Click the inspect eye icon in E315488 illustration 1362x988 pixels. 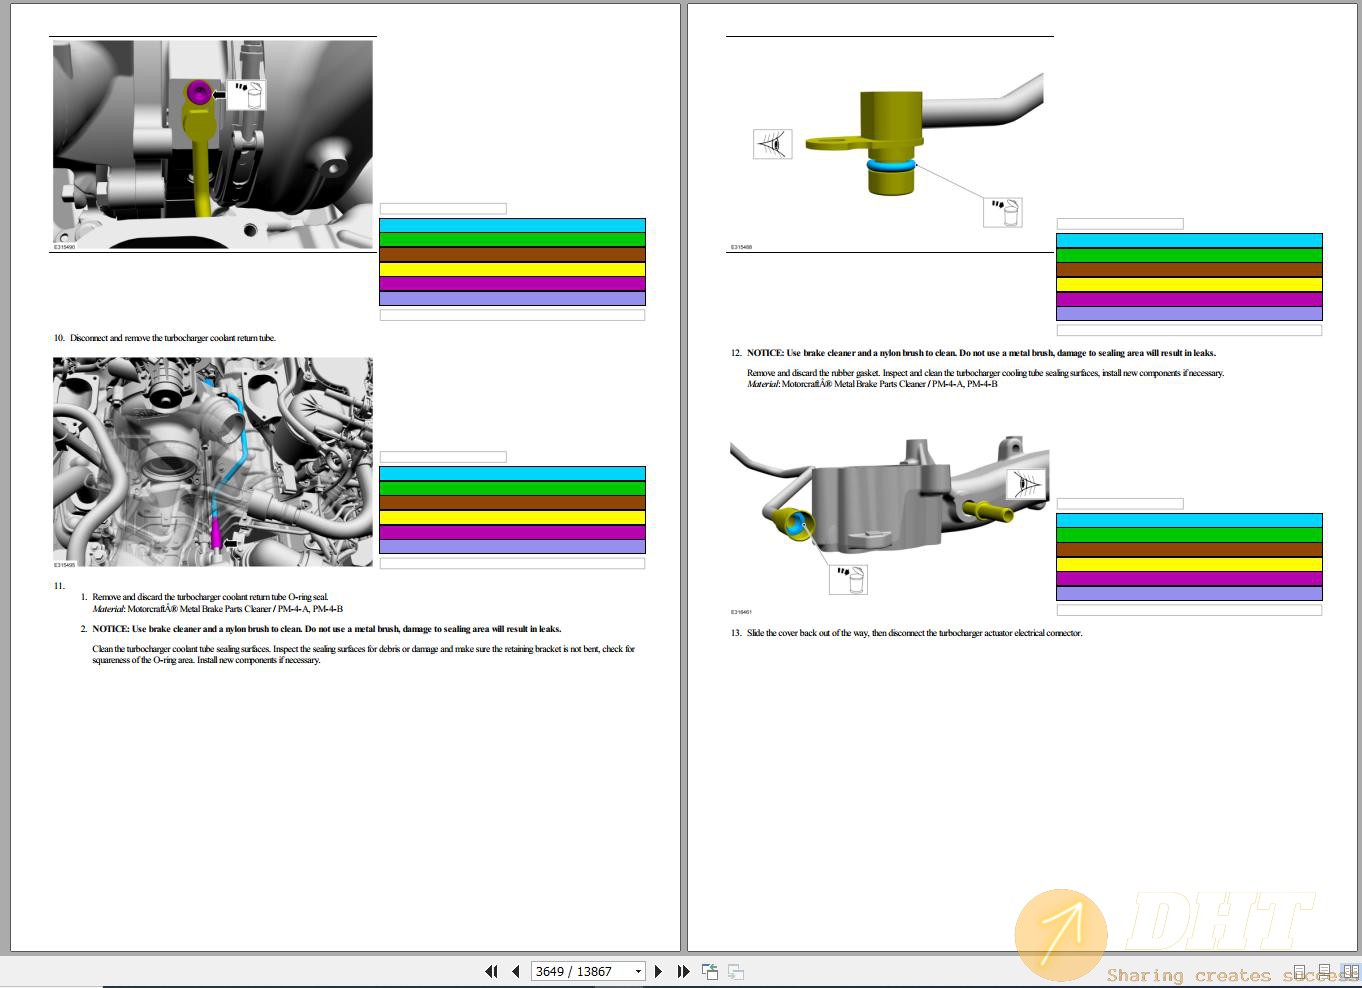click(x=773, y=144)
